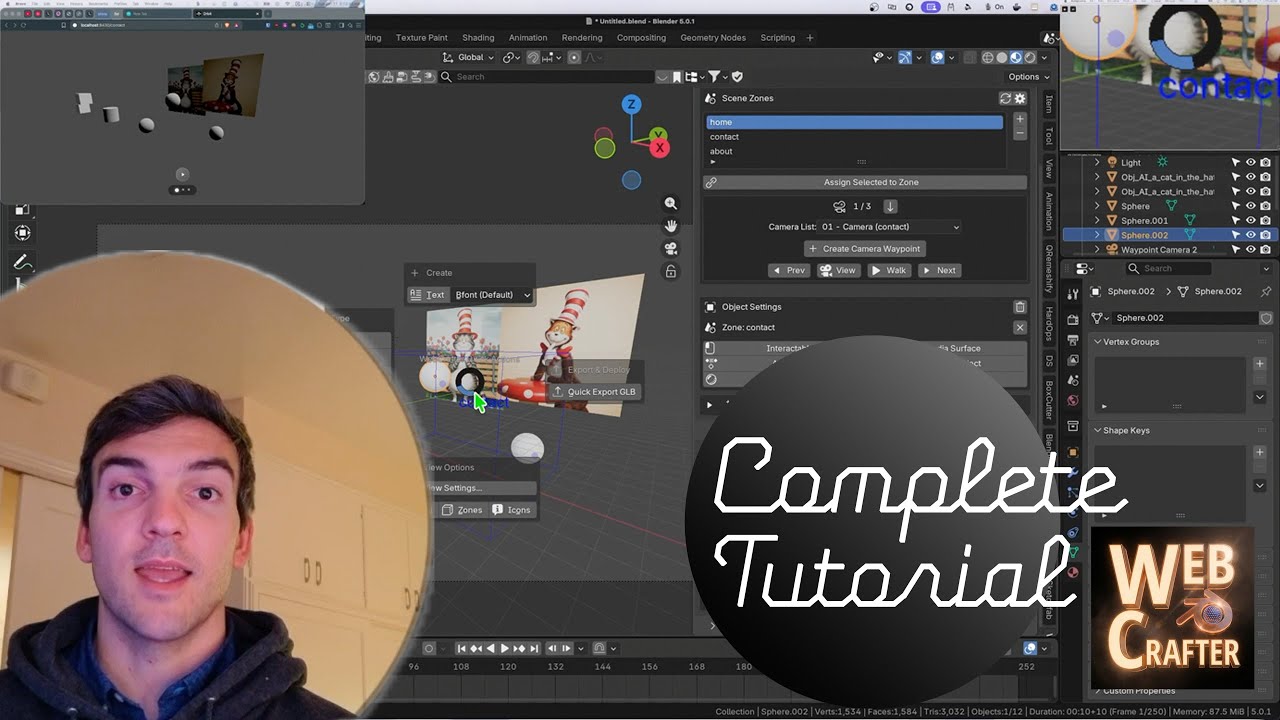Jump to timeline end button

(x=534, y=649)
